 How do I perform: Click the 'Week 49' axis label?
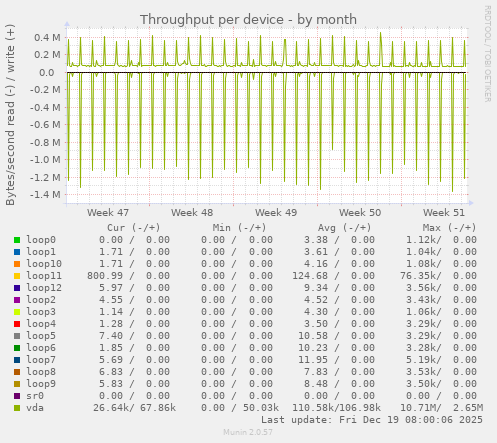tap(276, 212)
